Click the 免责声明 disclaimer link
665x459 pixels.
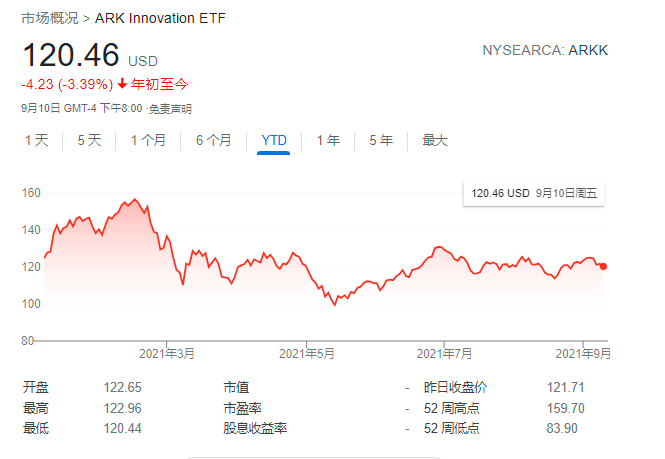(170, 108)
